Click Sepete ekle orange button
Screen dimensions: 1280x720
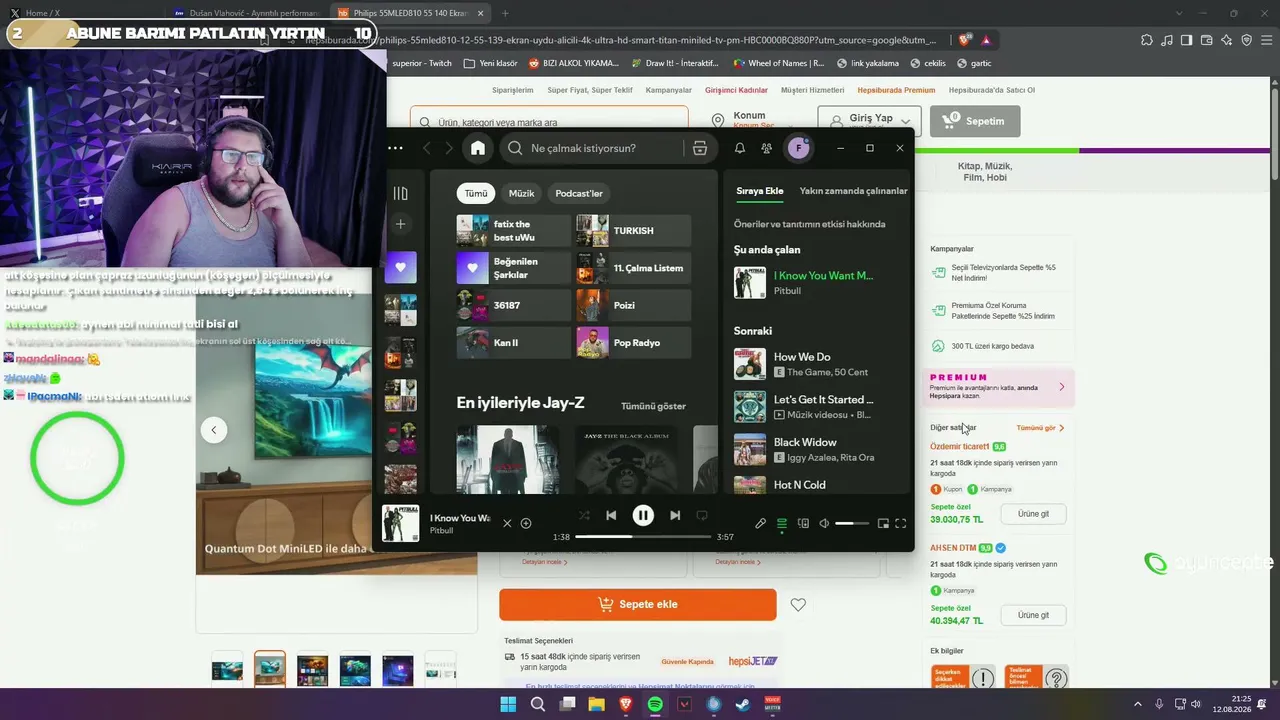[x=638, y=604]
